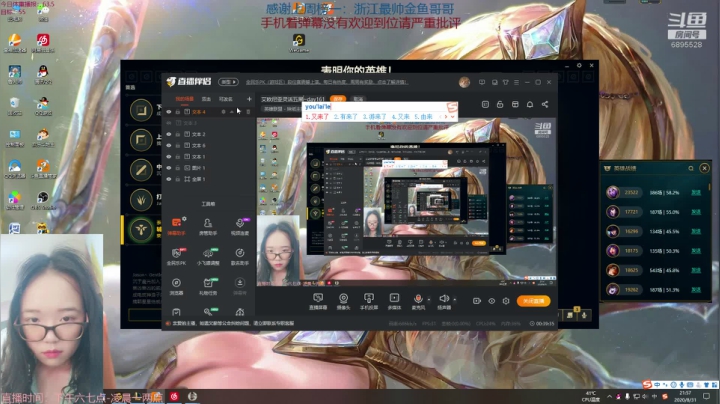Click the recording camera icon beside 关闭直播
This screenshot has width=720, height=404.
[477, 301]
